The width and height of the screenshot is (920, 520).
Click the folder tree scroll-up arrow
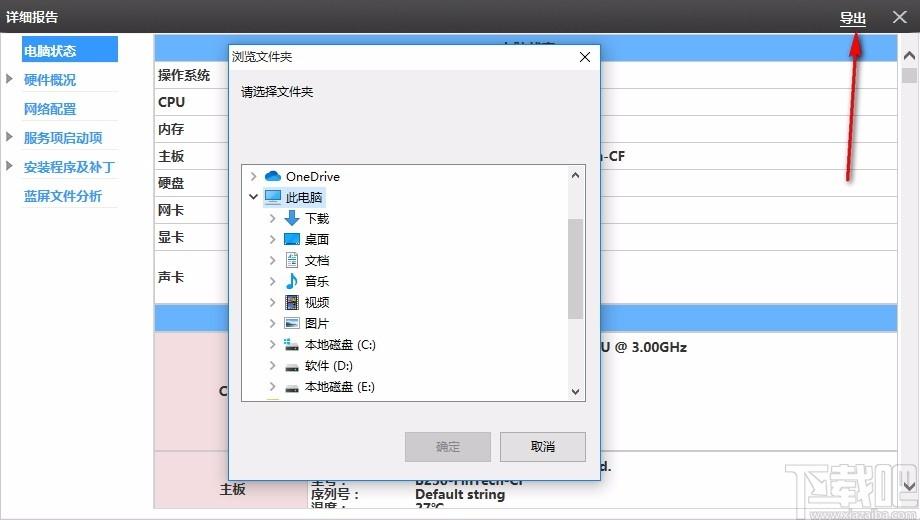576,175
